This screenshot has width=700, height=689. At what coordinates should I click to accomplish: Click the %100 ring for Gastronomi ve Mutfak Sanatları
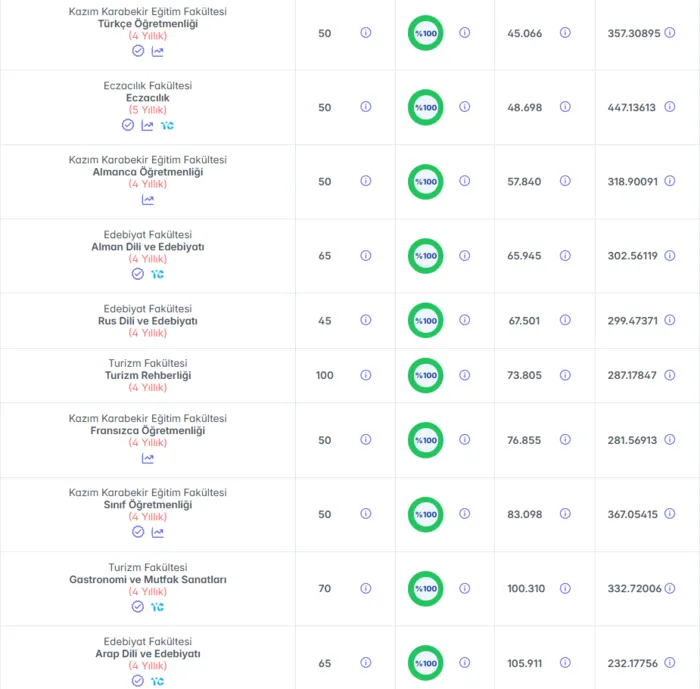(x=425, y=589)
